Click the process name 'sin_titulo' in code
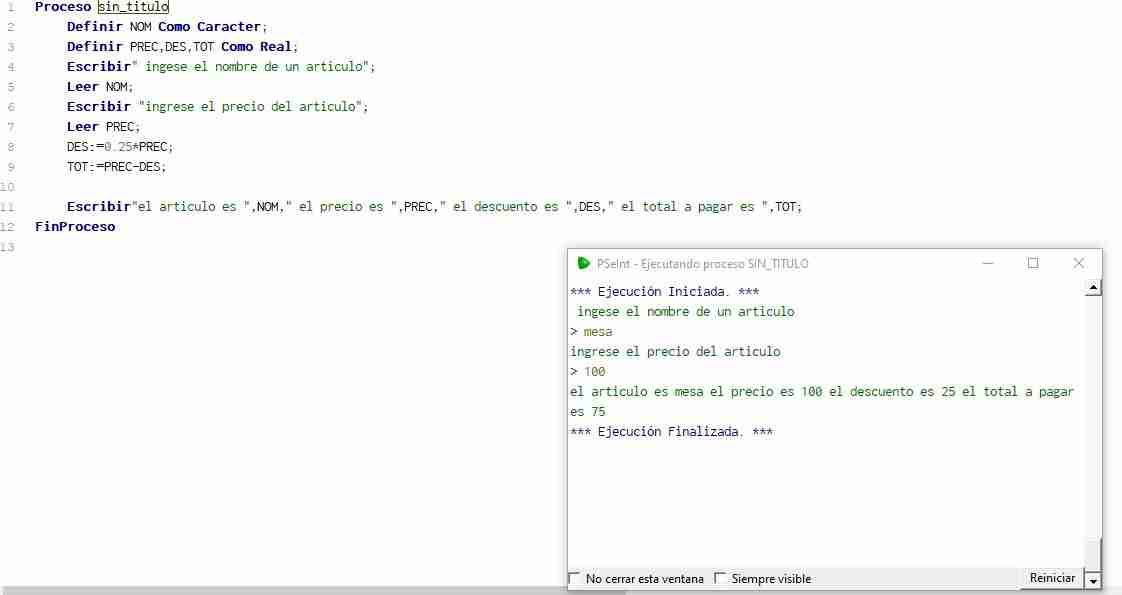The height and width of the screenshot is (595, 1122). point(133,7)
